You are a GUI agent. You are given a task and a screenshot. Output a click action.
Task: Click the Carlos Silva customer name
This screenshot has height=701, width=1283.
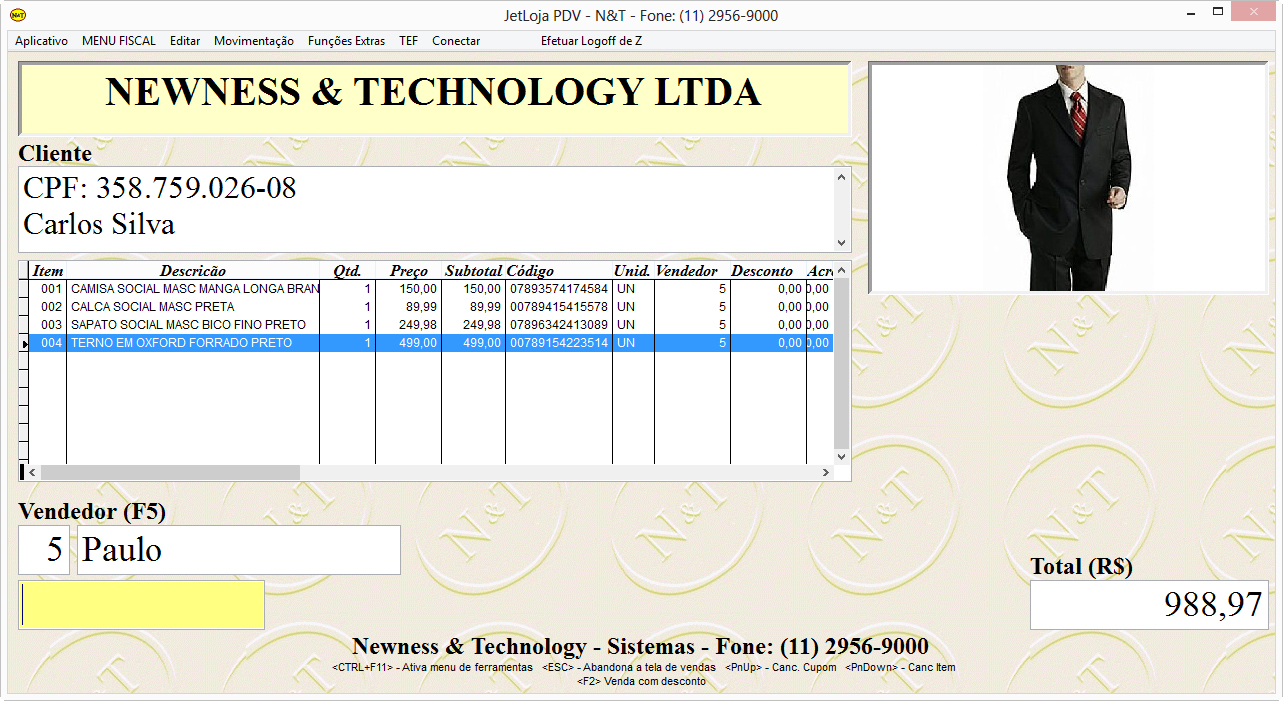(99, 224)
